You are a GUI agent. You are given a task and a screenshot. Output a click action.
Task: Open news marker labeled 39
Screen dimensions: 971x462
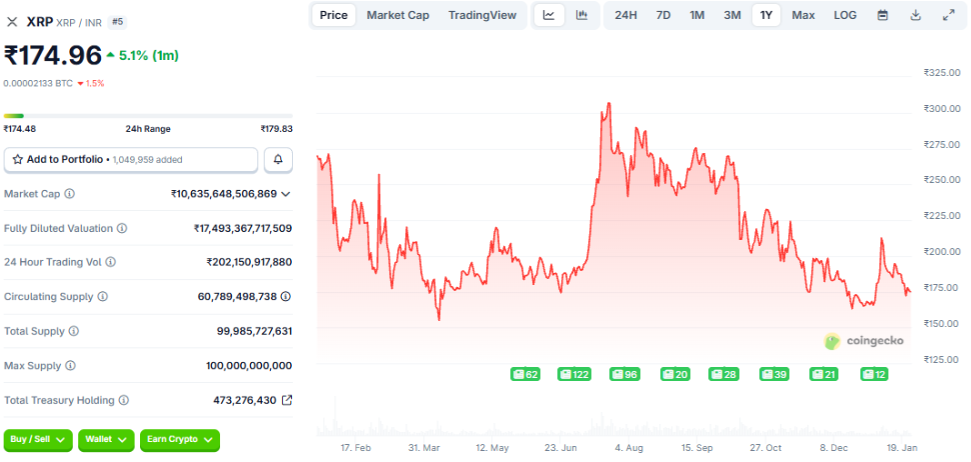click(774, 374)
